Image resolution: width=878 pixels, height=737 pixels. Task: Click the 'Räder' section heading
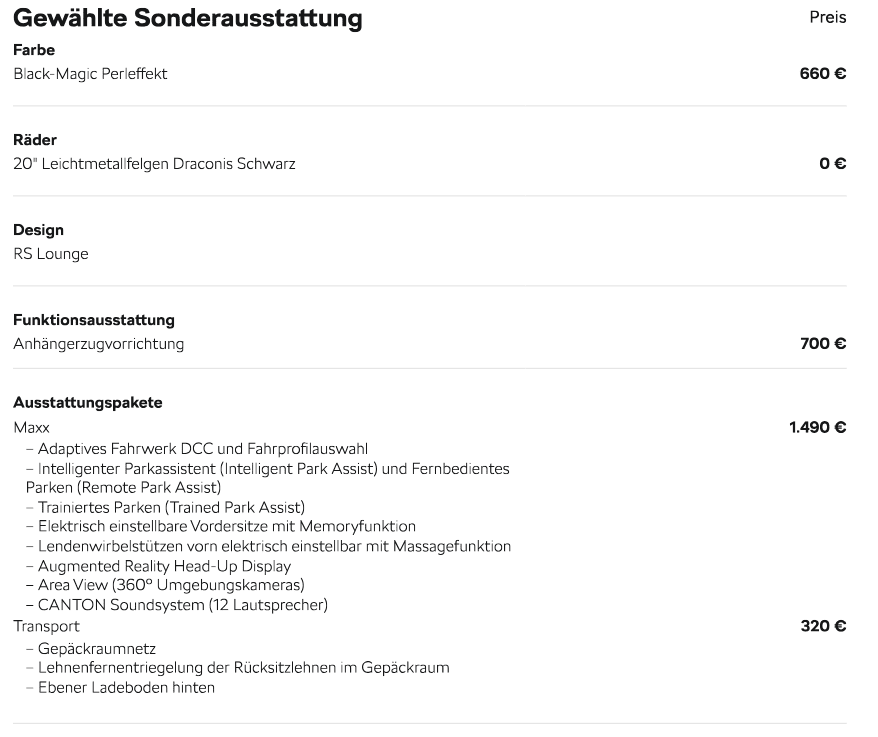[35, 140]
